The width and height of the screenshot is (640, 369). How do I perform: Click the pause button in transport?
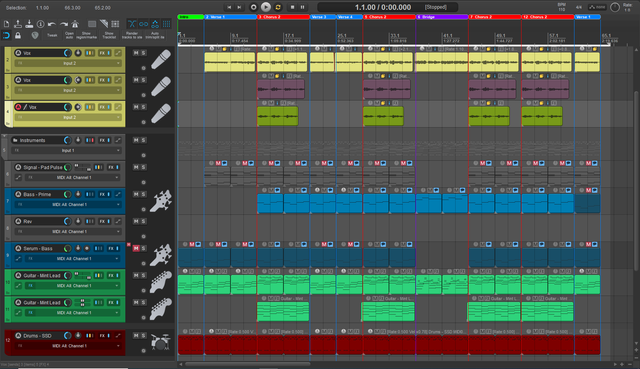[302, 7]
